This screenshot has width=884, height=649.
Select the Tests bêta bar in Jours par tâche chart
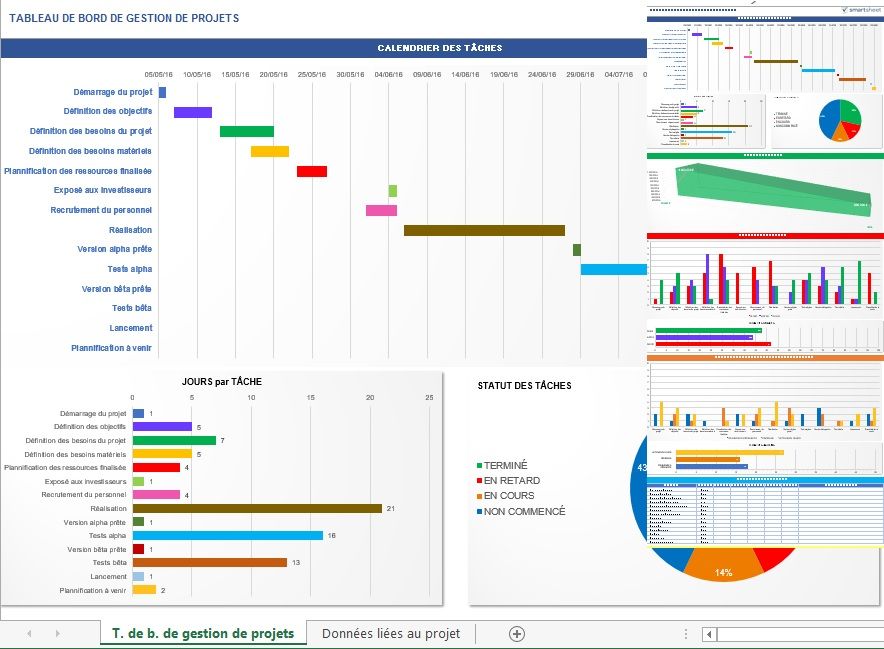click(x=209, y=562)
